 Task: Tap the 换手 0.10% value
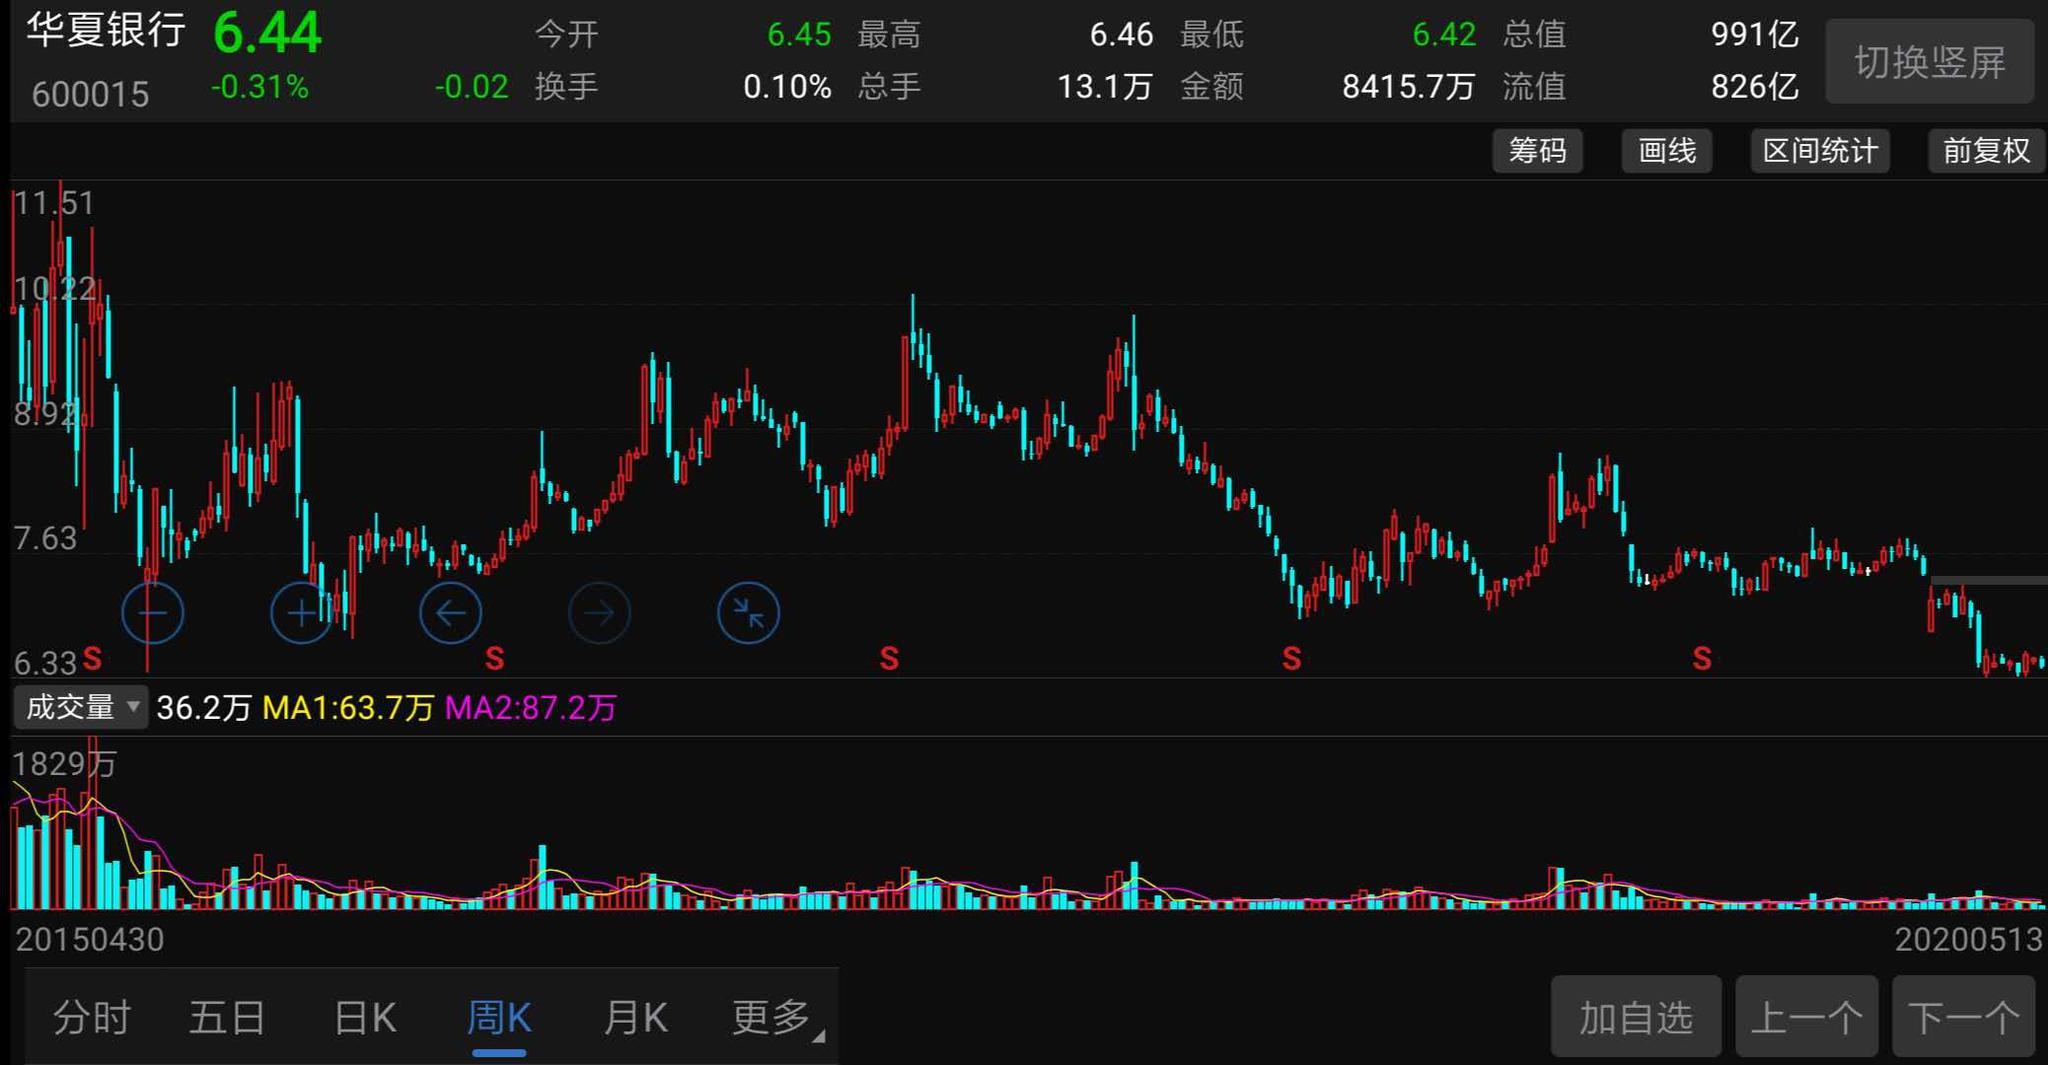coord(787,87)
